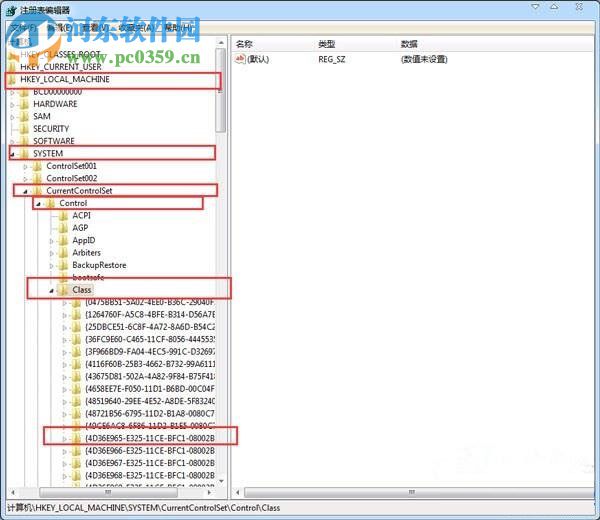This screenshot has width=600, height=520.
Task: Click the REG_SZ type cell
Action: [332, 59]
